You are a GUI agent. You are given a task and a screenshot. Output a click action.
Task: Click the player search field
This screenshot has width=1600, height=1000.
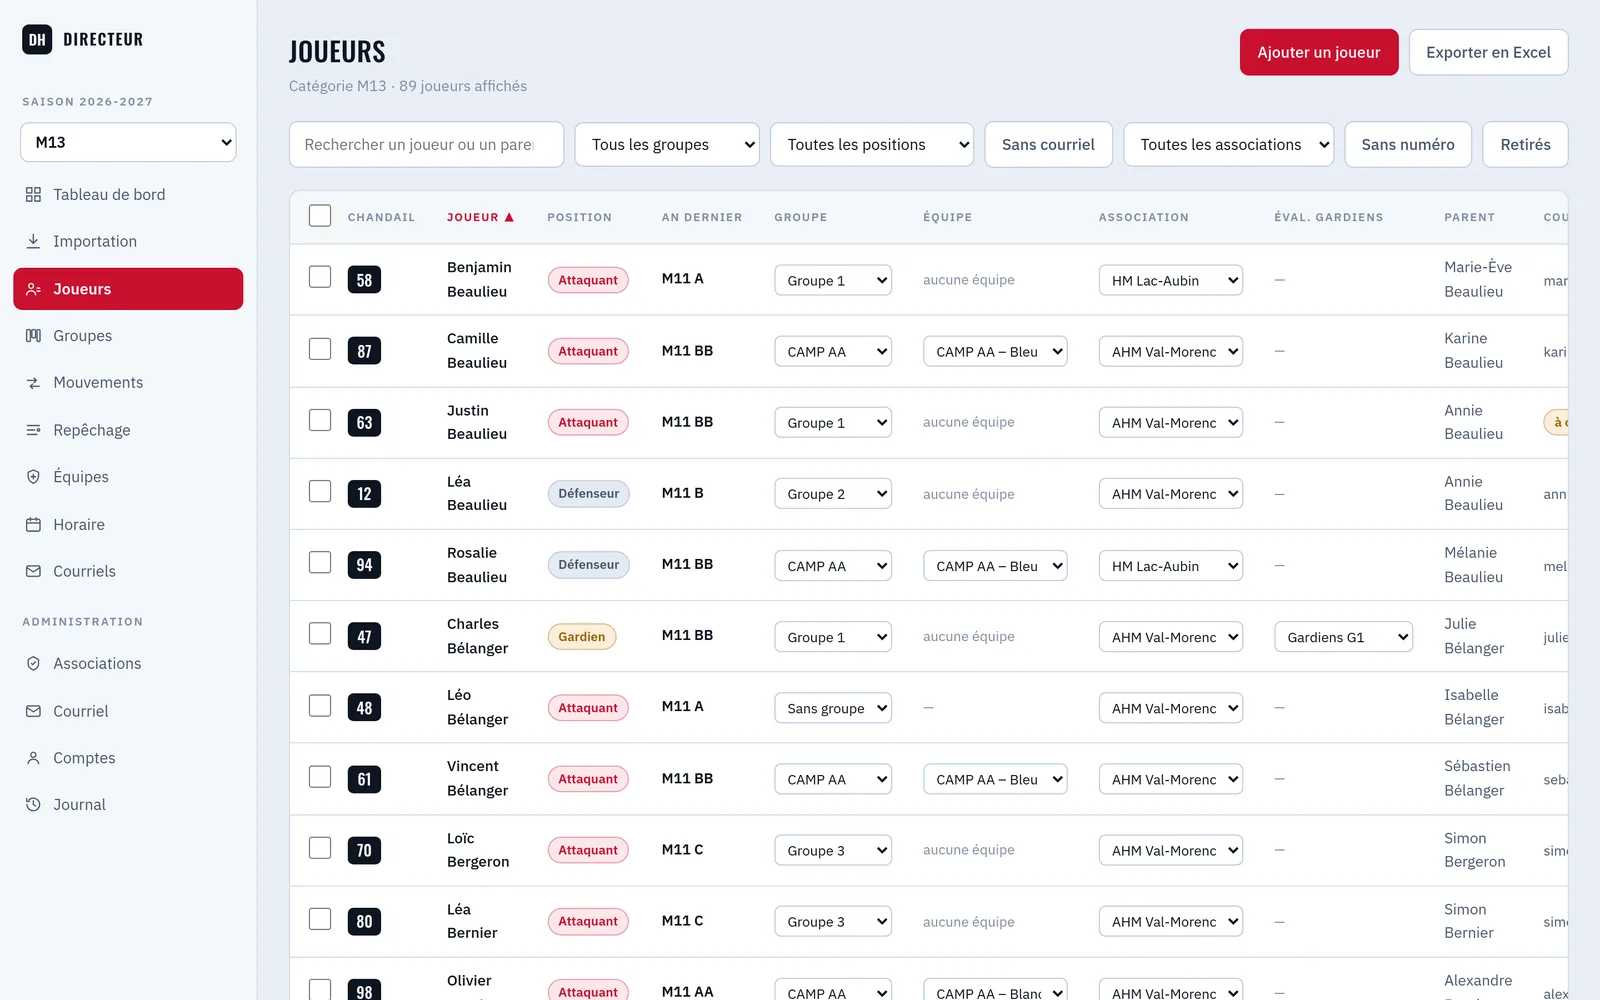(426, 145)
